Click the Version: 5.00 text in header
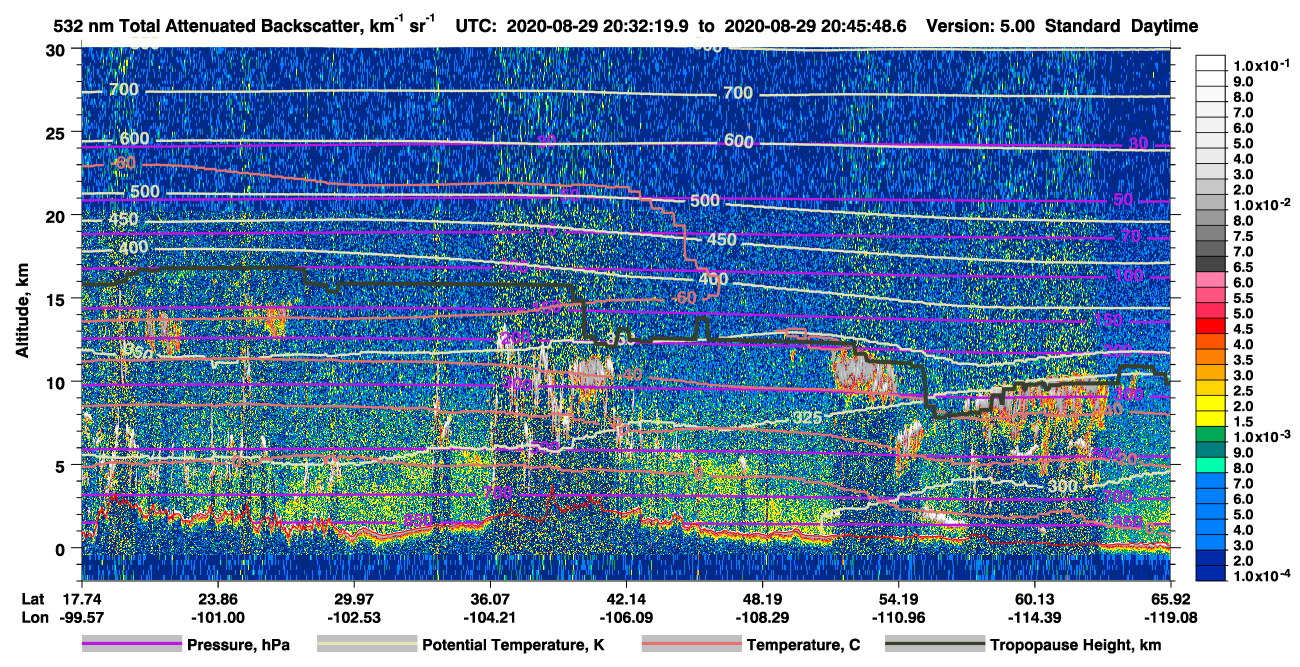This screenshot has height=667, width=1300. click(981, 27)
